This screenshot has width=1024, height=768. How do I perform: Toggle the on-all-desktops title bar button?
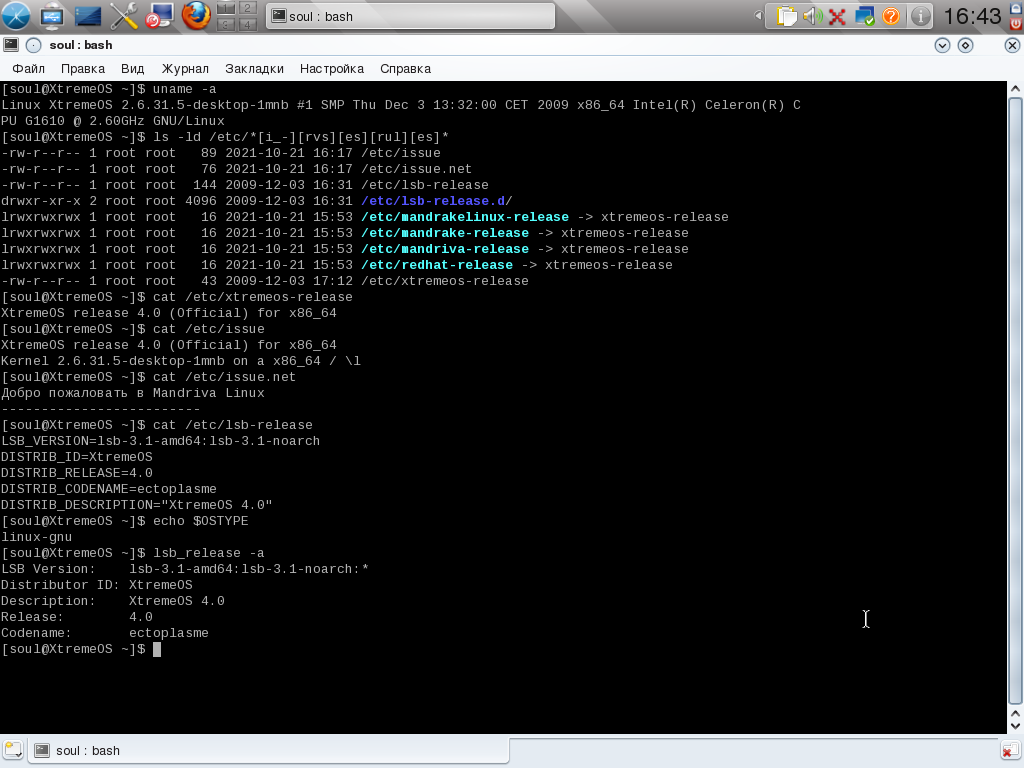pos(33,45)
